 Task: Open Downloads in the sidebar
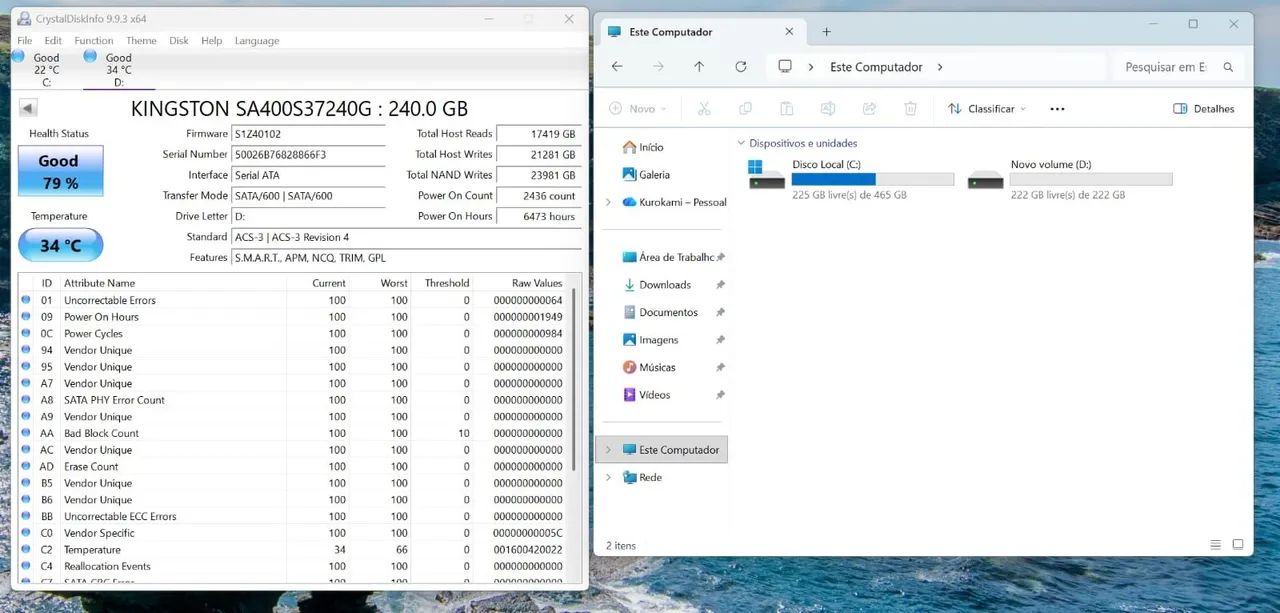pyautogui.click(x=665, y=285)
